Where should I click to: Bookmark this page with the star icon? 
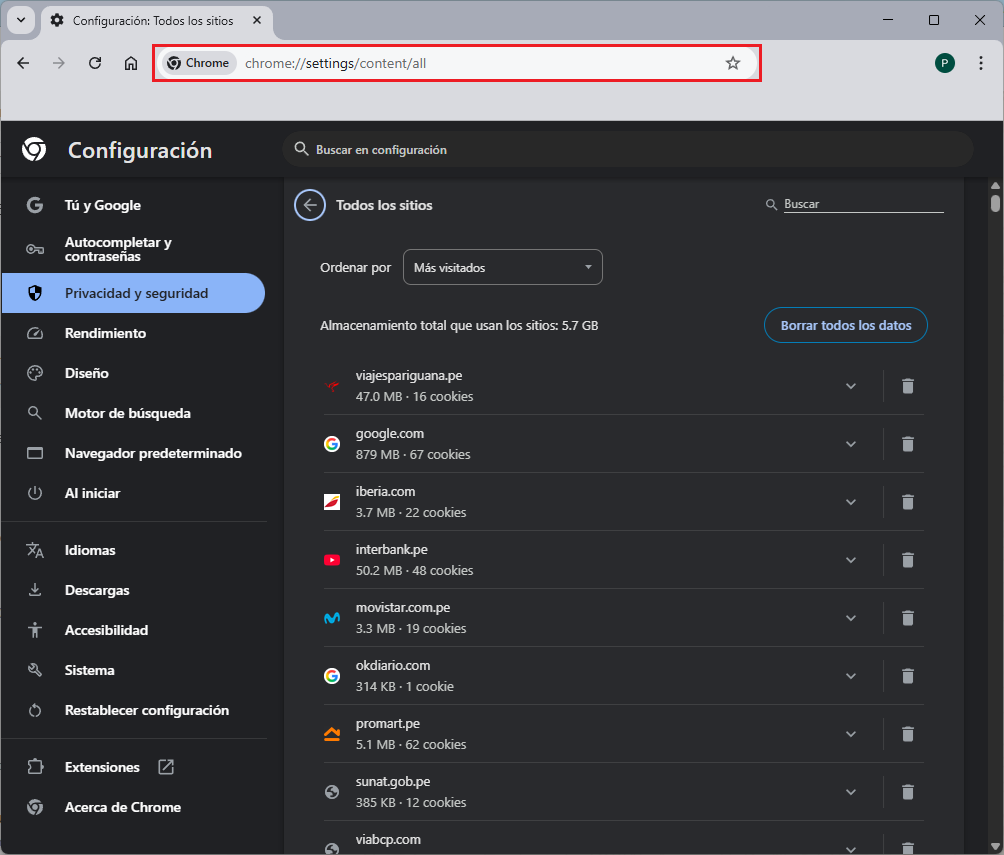coord(733,63)
